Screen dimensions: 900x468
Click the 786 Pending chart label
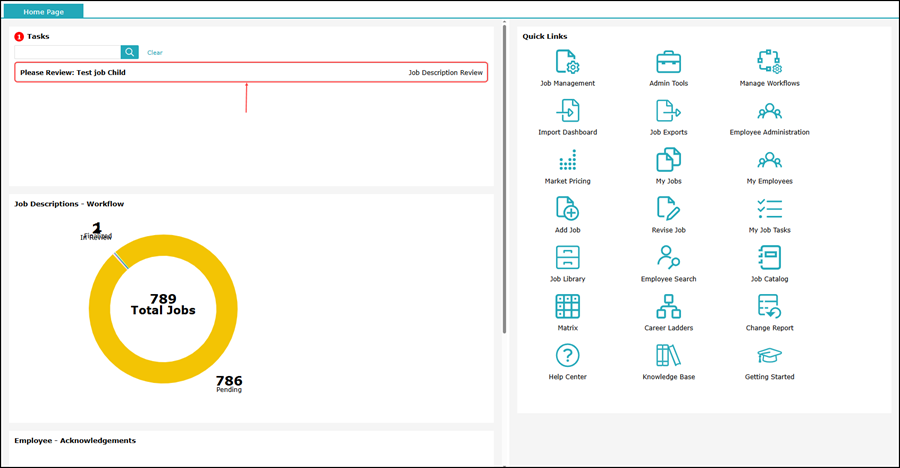pos(229,384)
